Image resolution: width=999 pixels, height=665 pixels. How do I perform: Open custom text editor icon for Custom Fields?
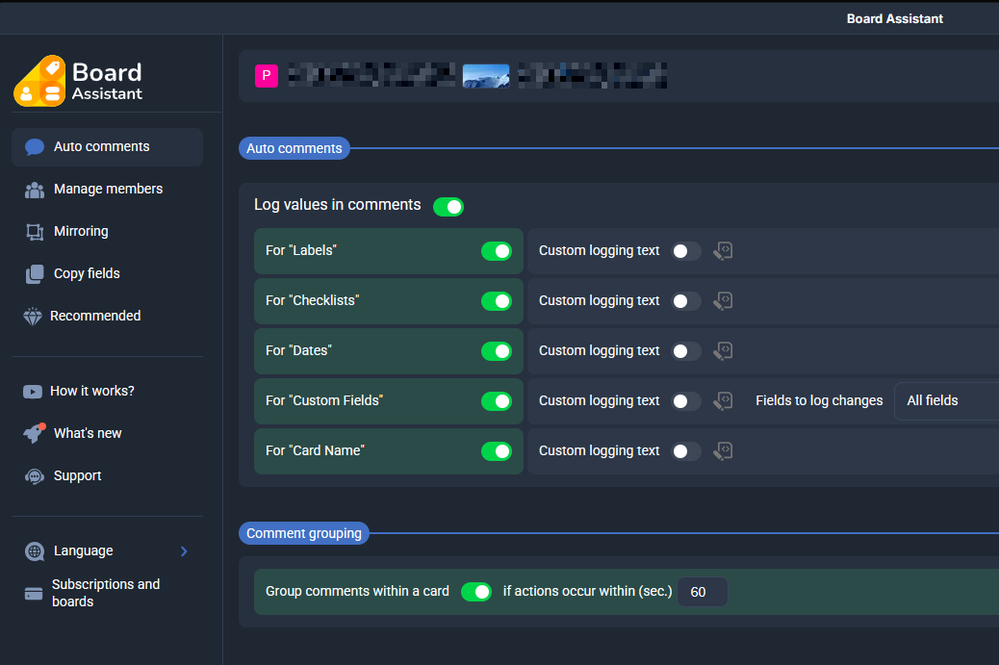click(x=723, y=401)
